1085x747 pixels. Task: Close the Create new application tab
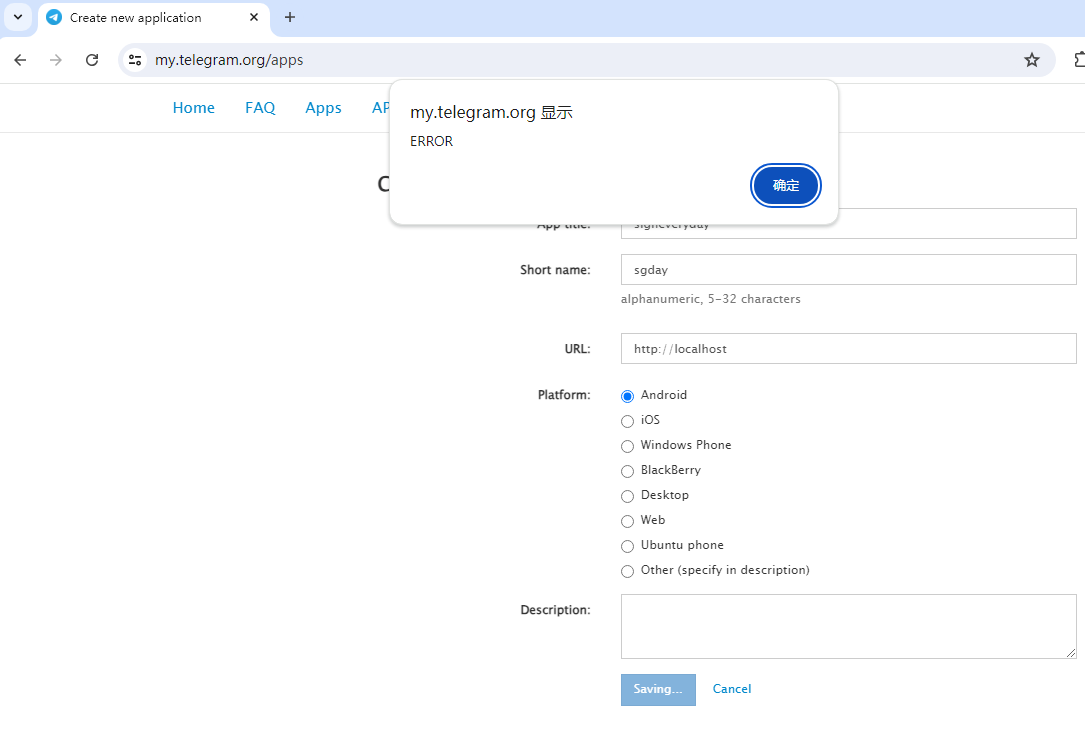(254, 17)
